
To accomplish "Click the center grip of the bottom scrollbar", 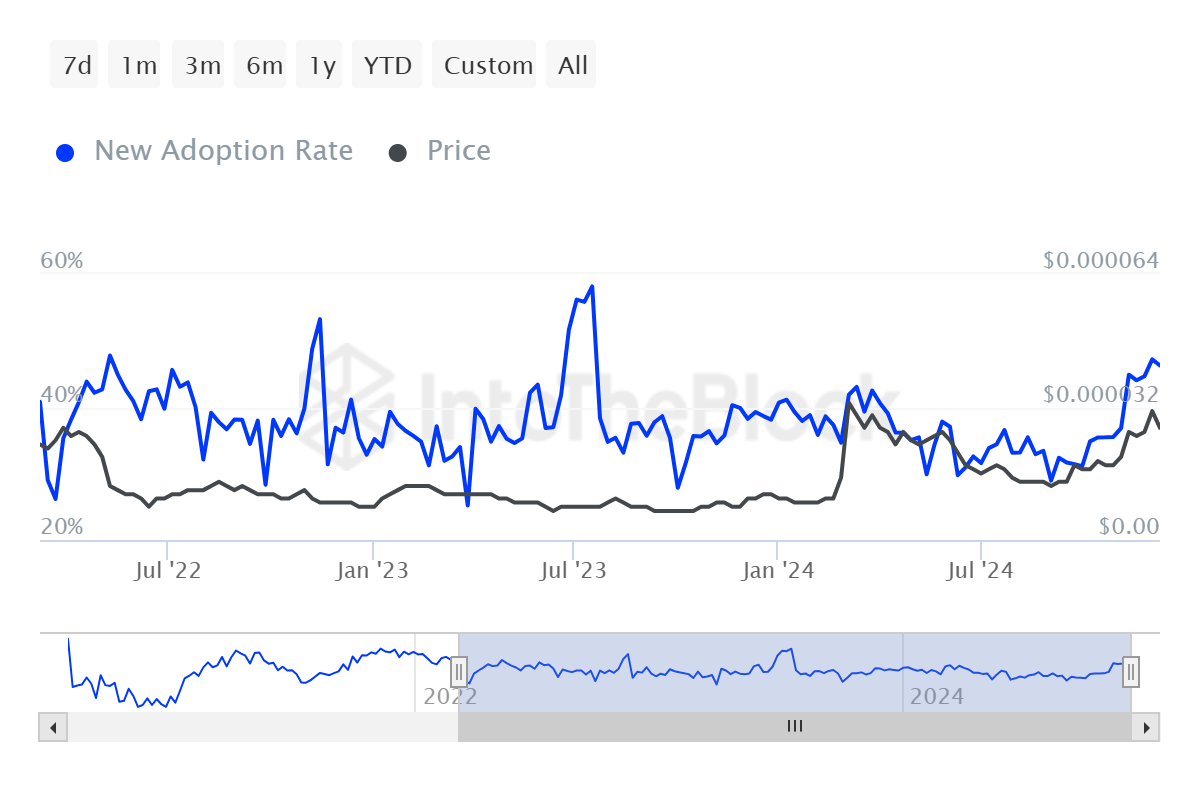I will (x=794, y=727).
